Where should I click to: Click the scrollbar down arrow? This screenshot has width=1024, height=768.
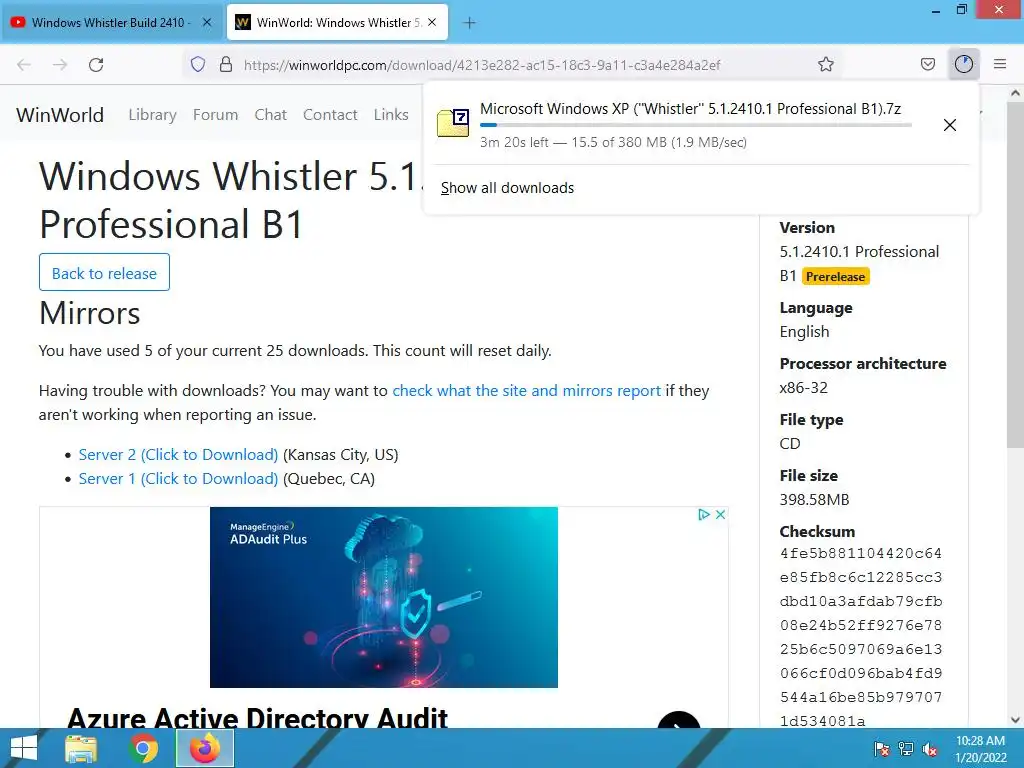[x=1015, y=720]
